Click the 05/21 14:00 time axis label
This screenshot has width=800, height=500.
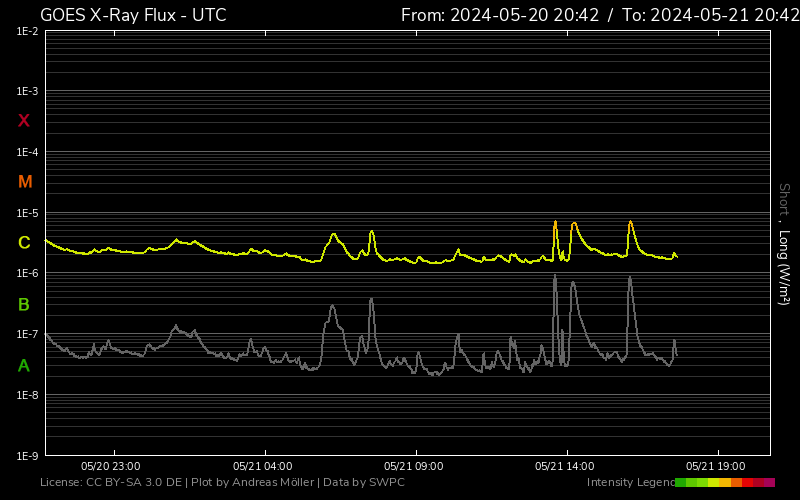tap(565, 466)
